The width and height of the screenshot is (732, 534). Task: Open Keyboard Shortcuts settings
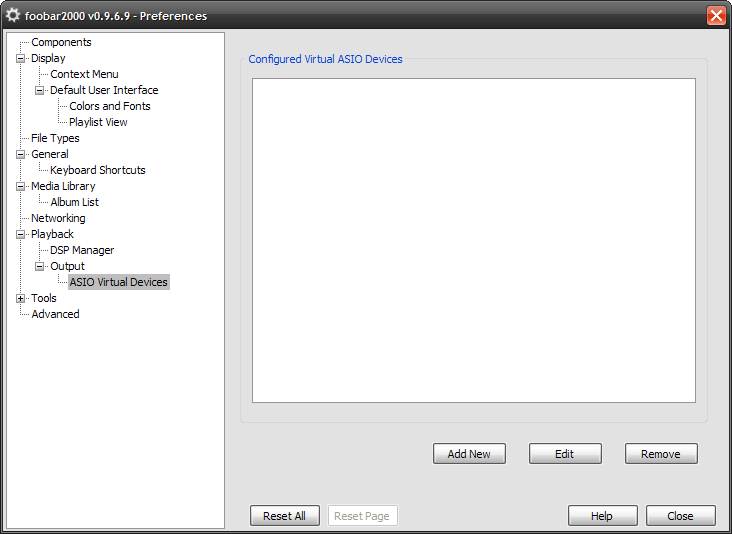click(x=98, y=170)
